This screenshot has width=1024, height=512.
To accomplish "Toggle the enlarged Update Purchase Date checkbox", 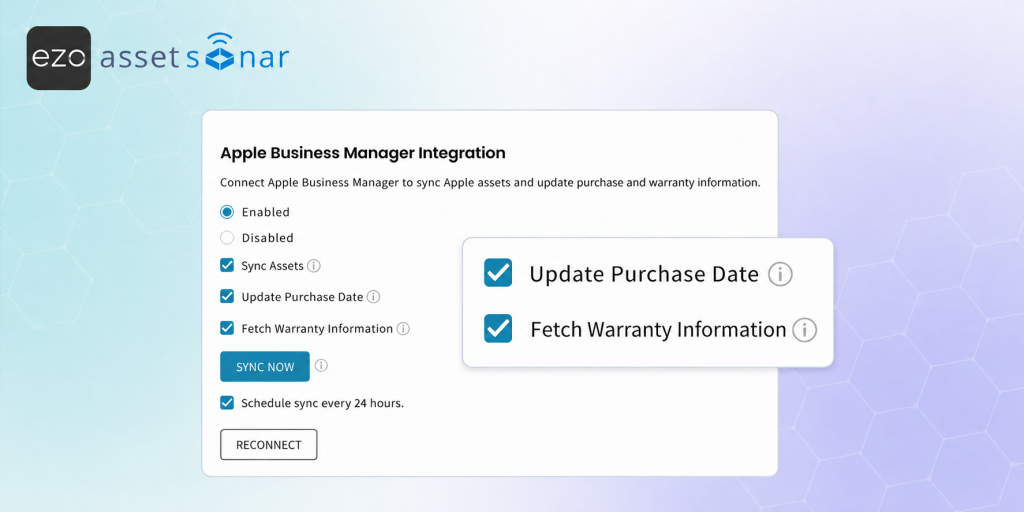I will pos(498,273).
